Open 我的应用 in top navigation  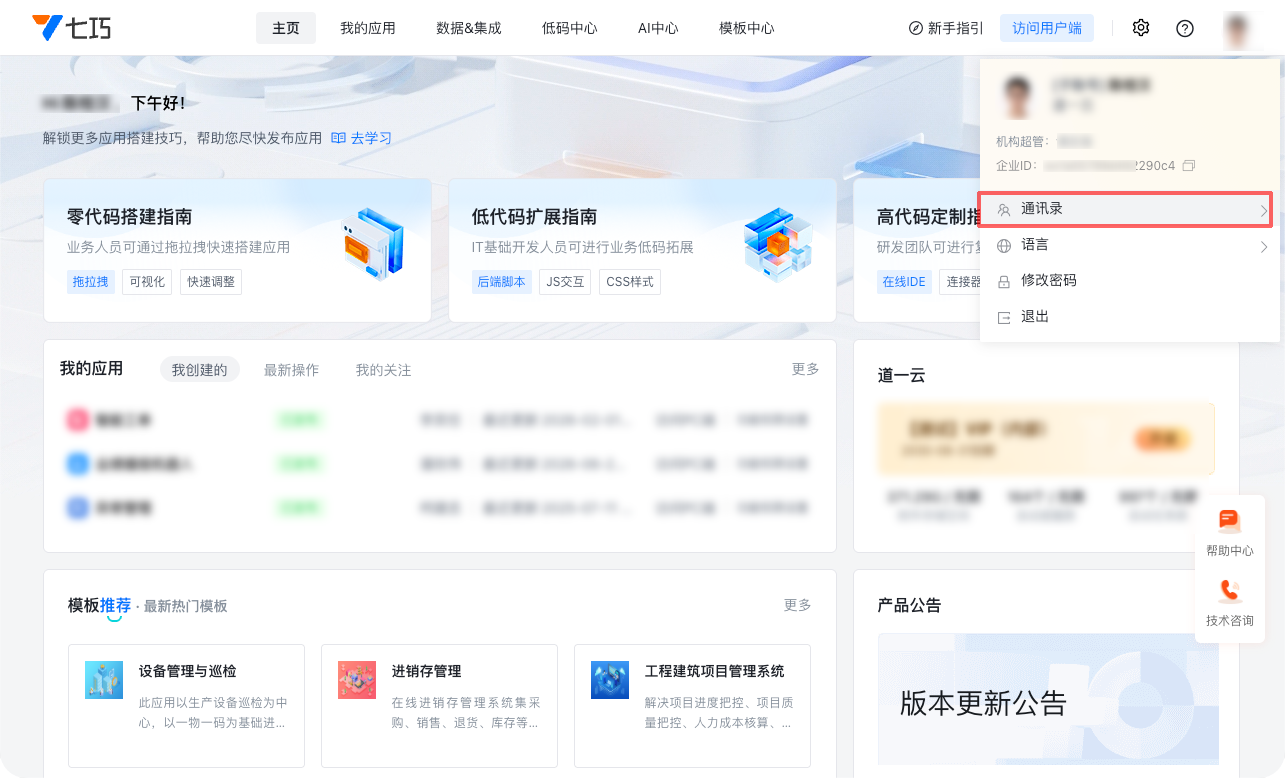pyautogui.click(x=368, y=28)
